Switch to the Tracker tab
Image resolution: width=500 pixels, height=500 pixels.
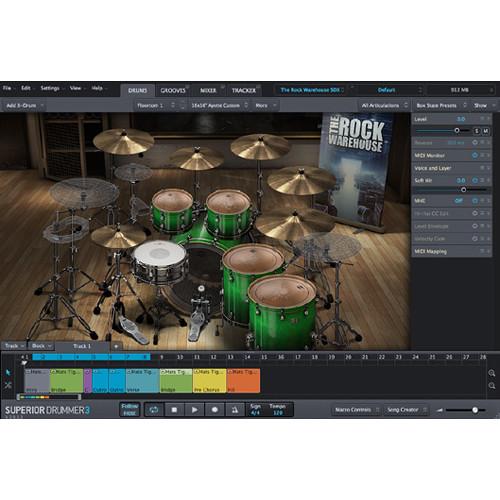point(244,90)
